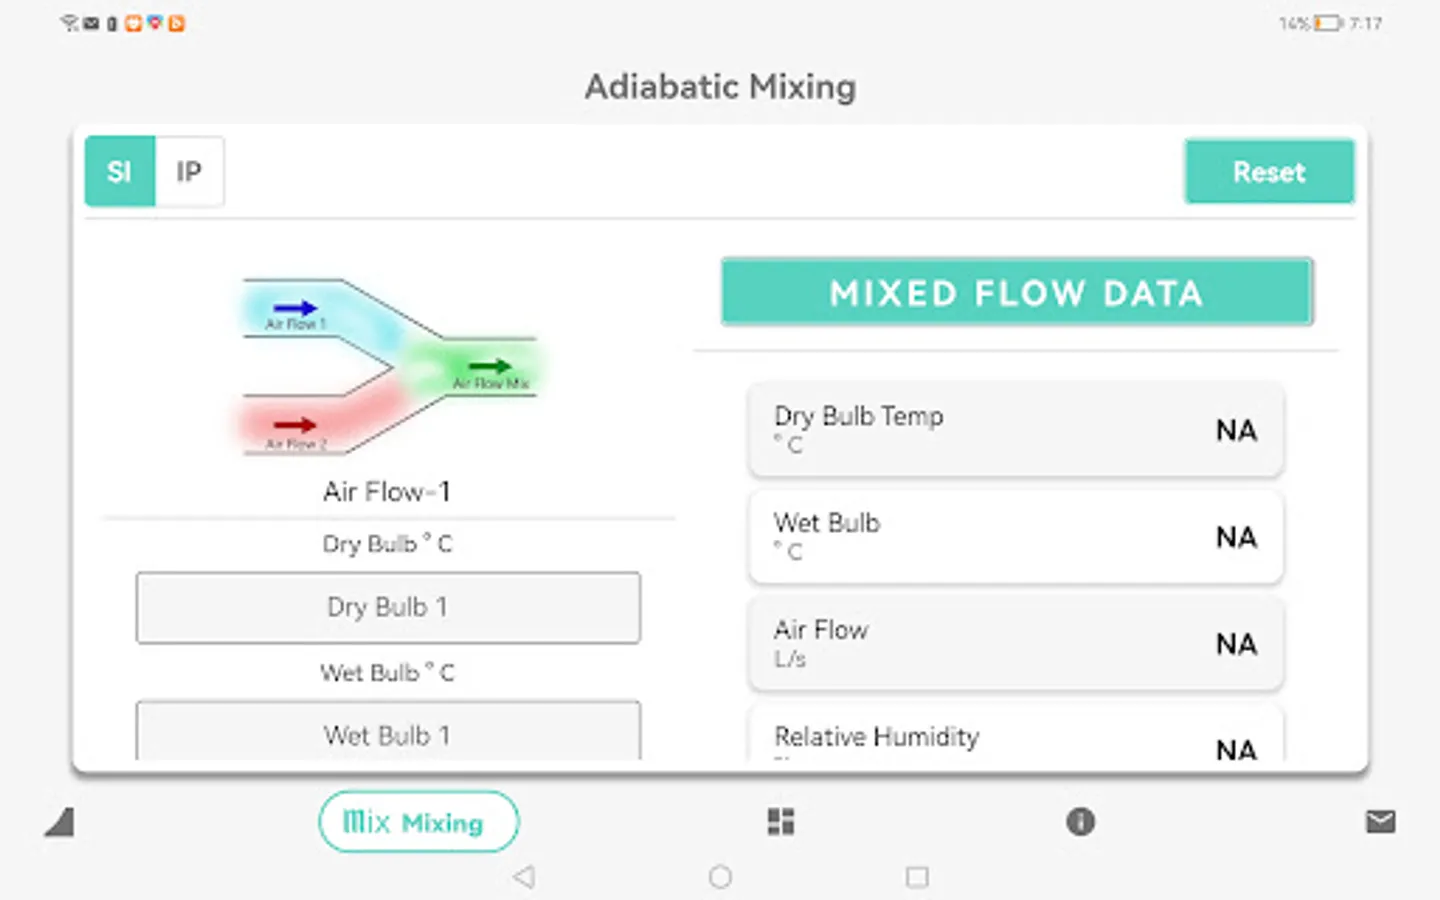Select the Wet Bulb result card

(1015, 536)
